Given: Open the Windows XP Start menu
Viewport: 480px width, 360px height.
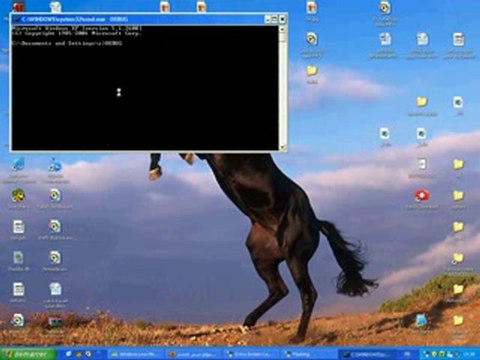Looking at the screenshot, I should tap(28, 354).
